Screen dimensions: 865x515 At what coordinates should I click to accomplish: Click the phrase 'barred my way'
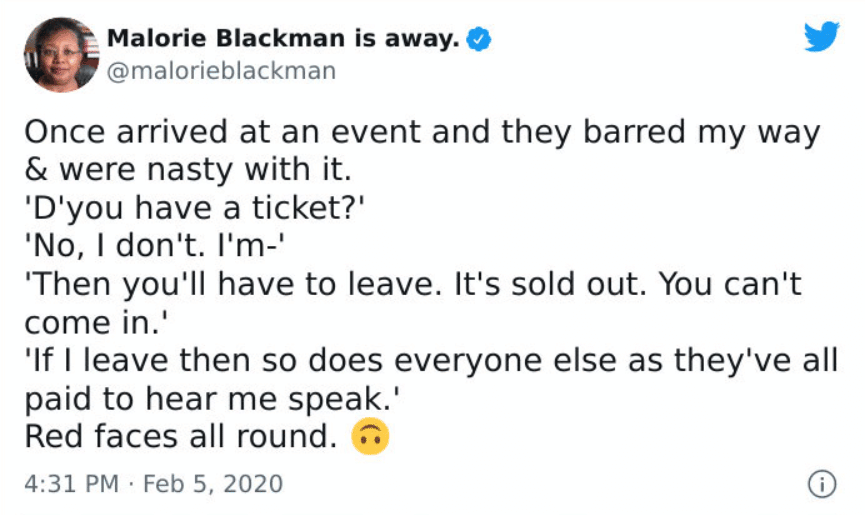pyautogui.click(x=702, y=133)
